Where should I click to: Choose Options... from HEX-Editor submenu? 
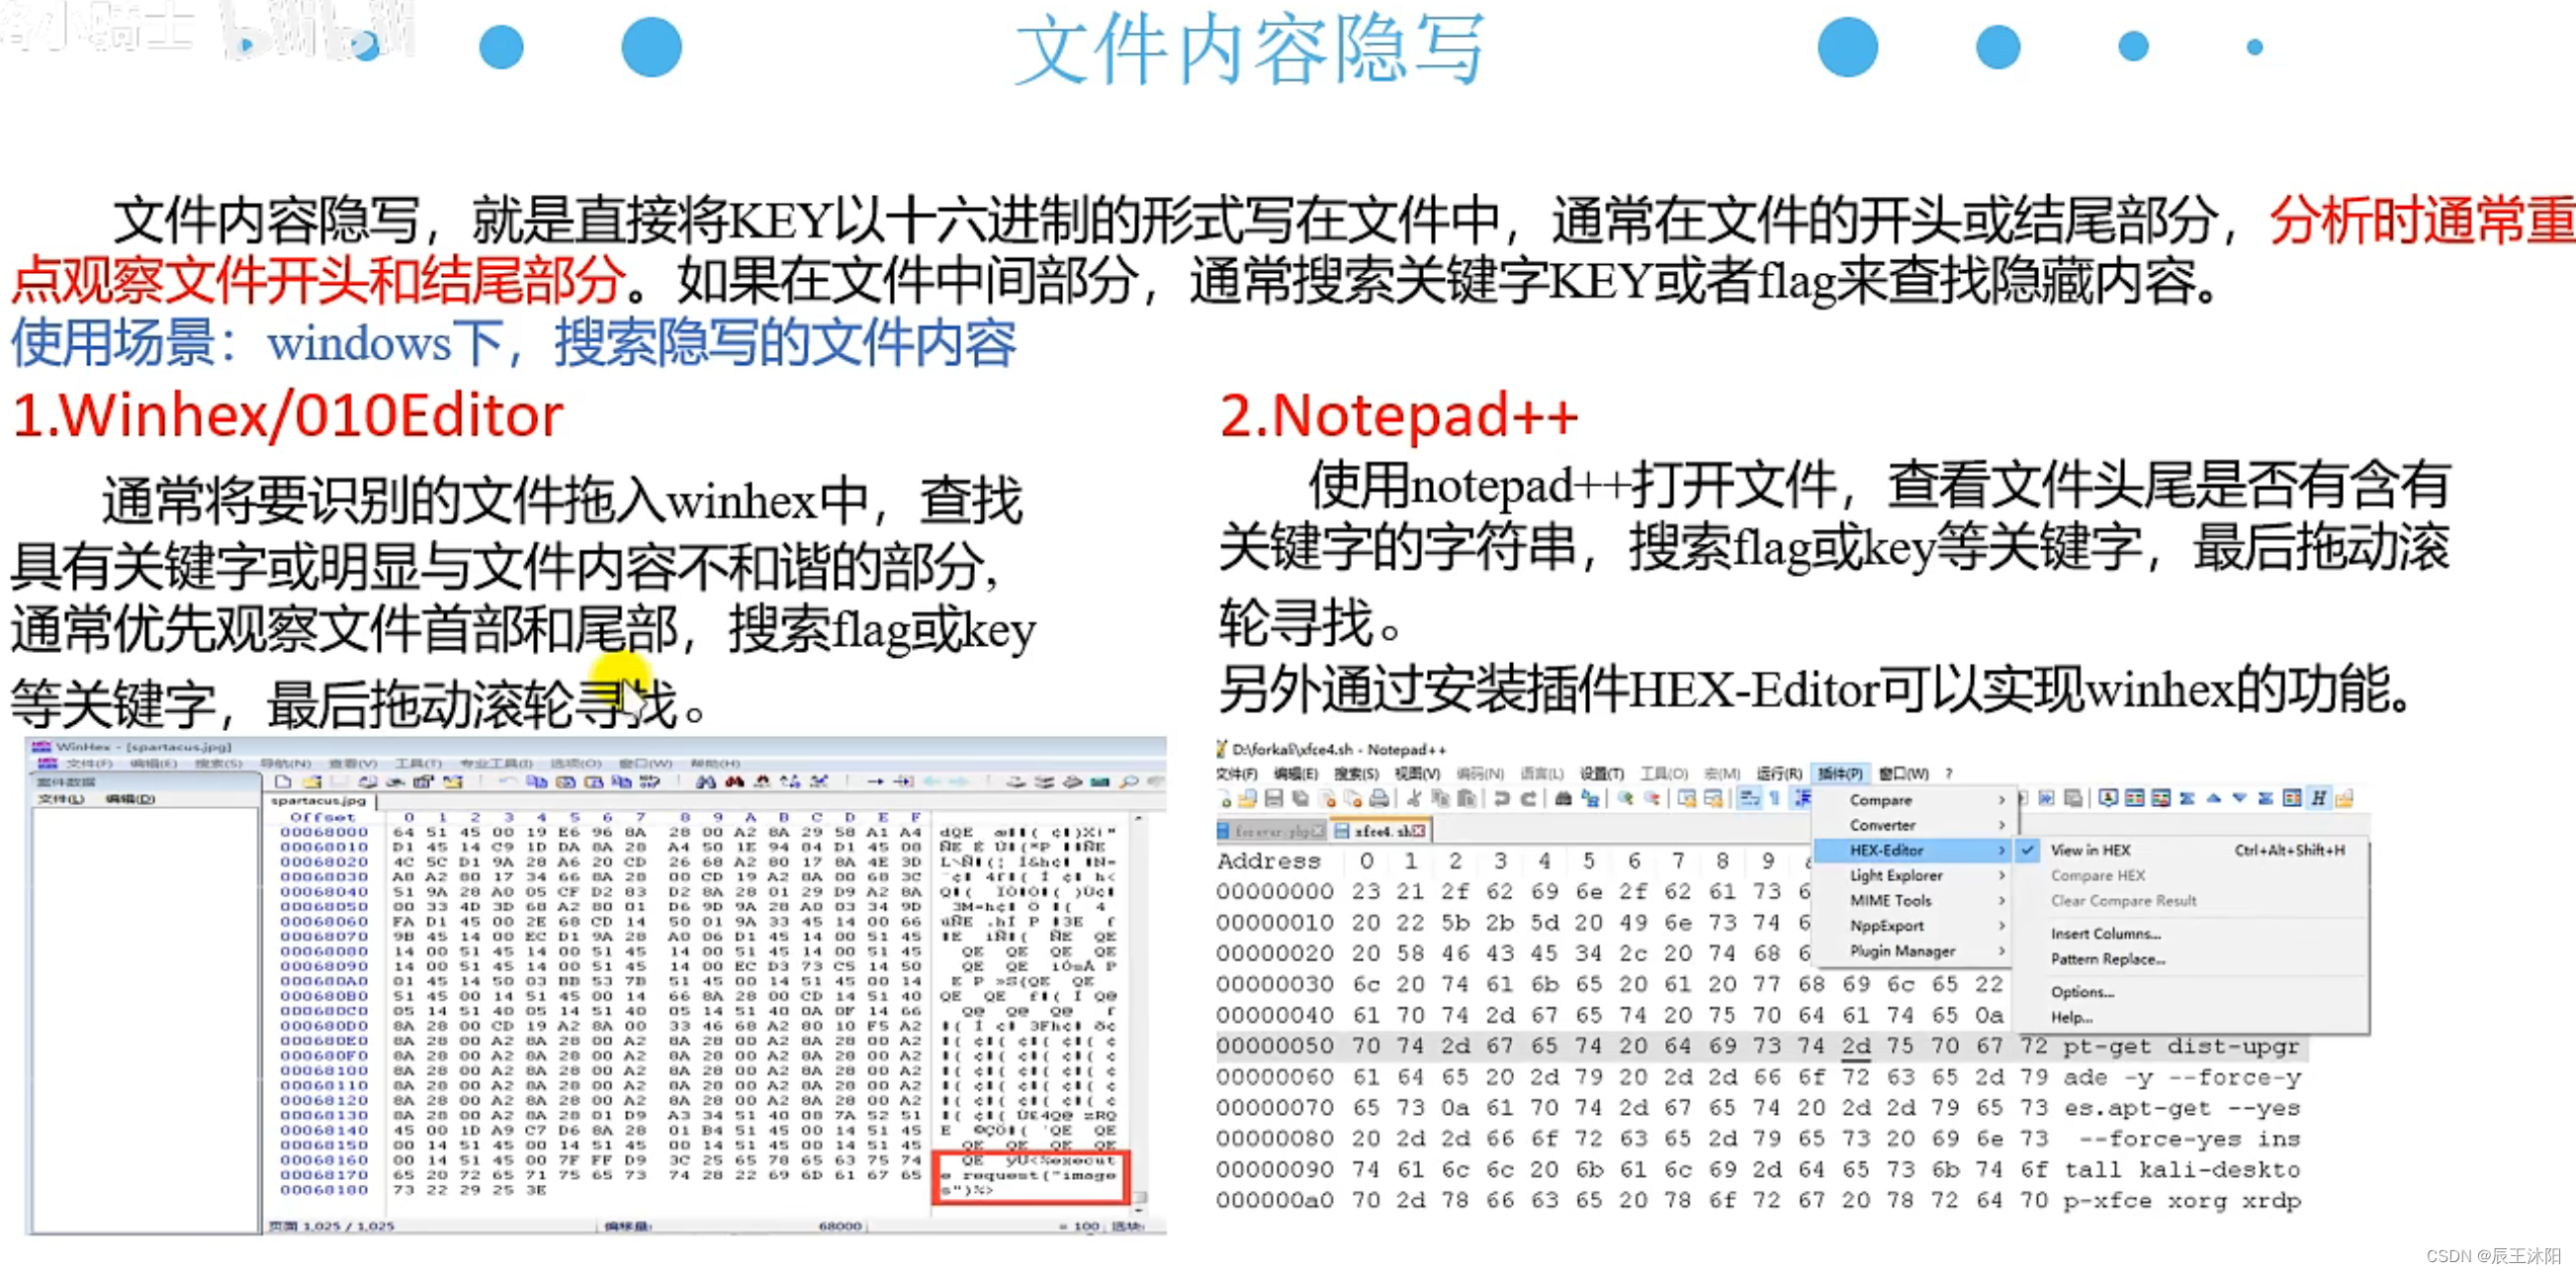tap(2082, 992)
